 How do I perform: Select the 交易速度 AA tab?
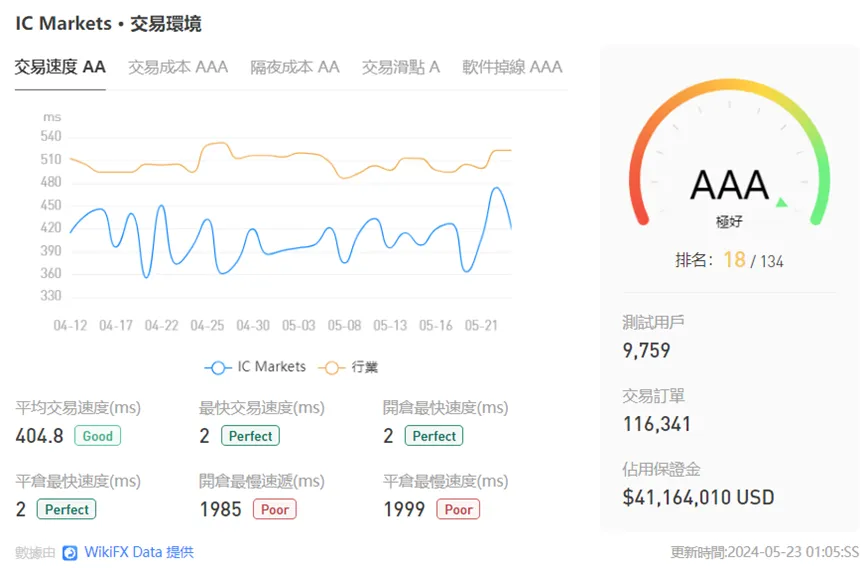(x=60, y=67)
